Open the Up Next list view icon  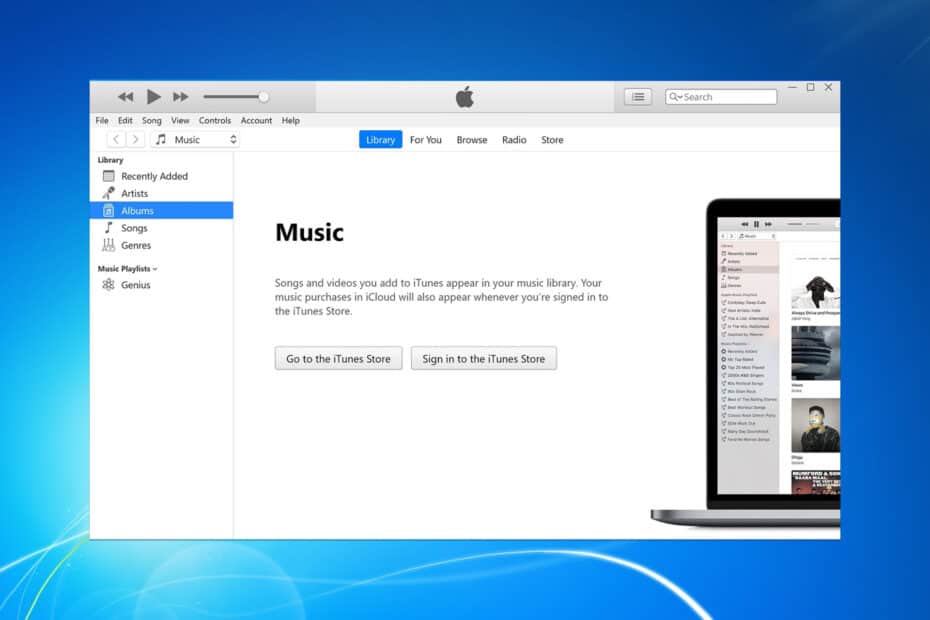638,97
